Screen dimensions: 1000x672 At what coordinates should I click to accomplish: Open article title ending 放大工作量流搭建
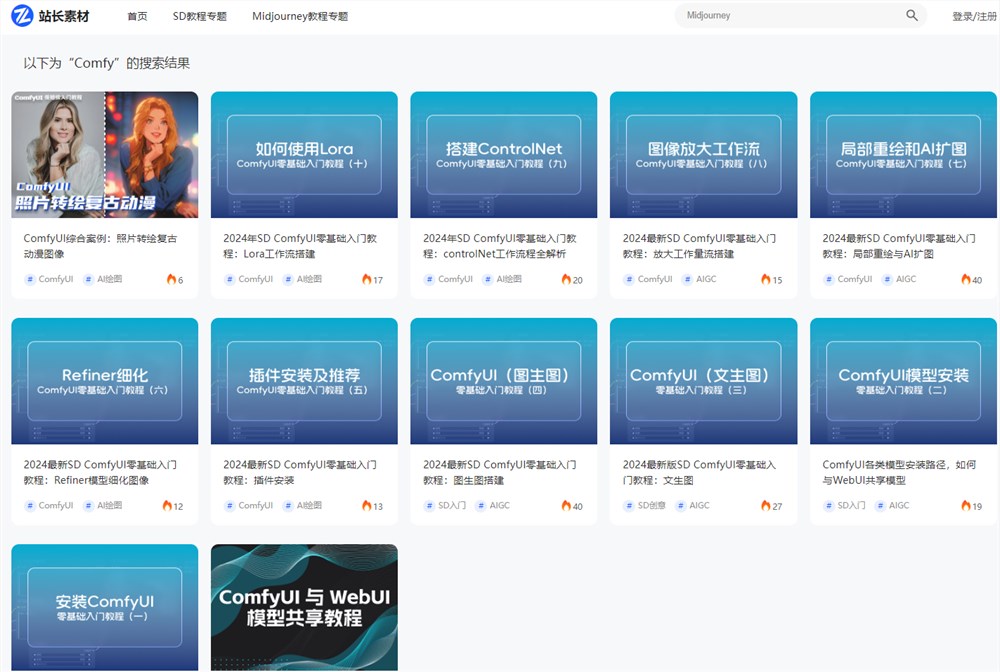coord(699,246)
